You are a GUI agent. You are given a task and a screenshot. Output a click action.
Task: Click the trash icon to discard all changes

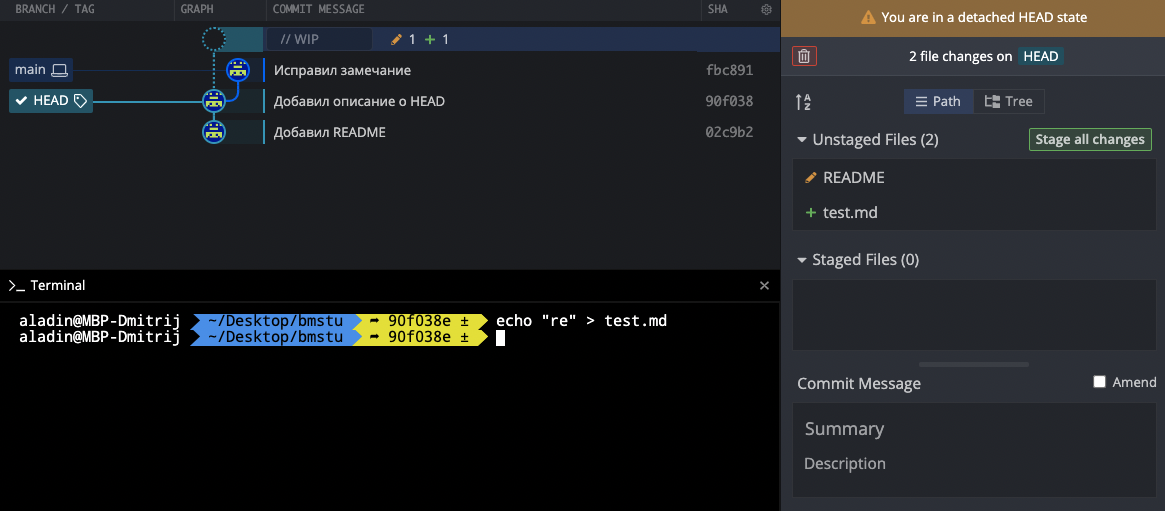804,57
